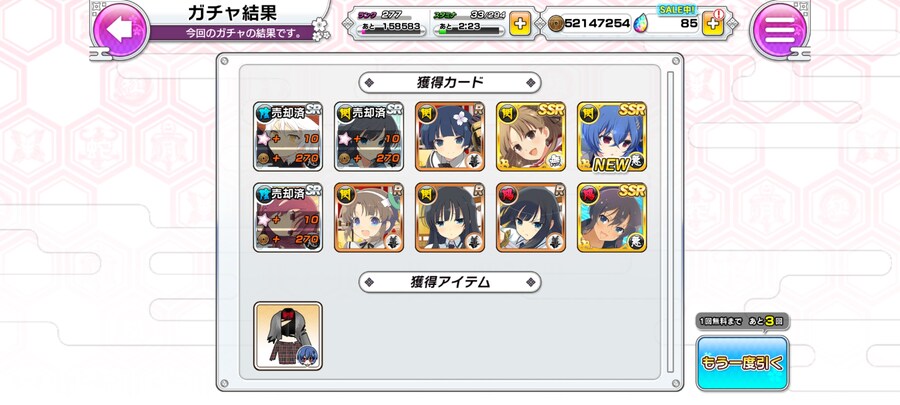This screenshot has height=405, width=900.
Task: Open the pink hamburger menu
Action: point(779,29)
